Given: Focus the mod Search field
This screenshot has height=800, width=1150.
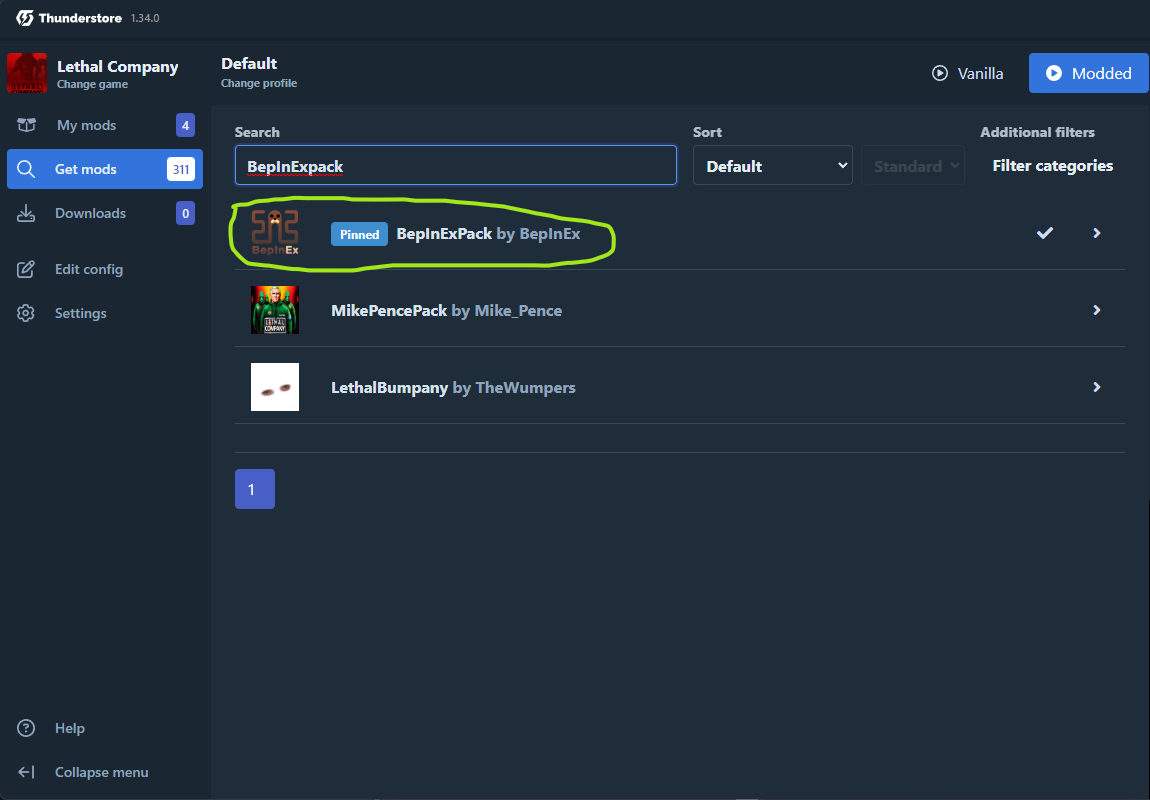Looking at the screenshot, I should 455,165.
